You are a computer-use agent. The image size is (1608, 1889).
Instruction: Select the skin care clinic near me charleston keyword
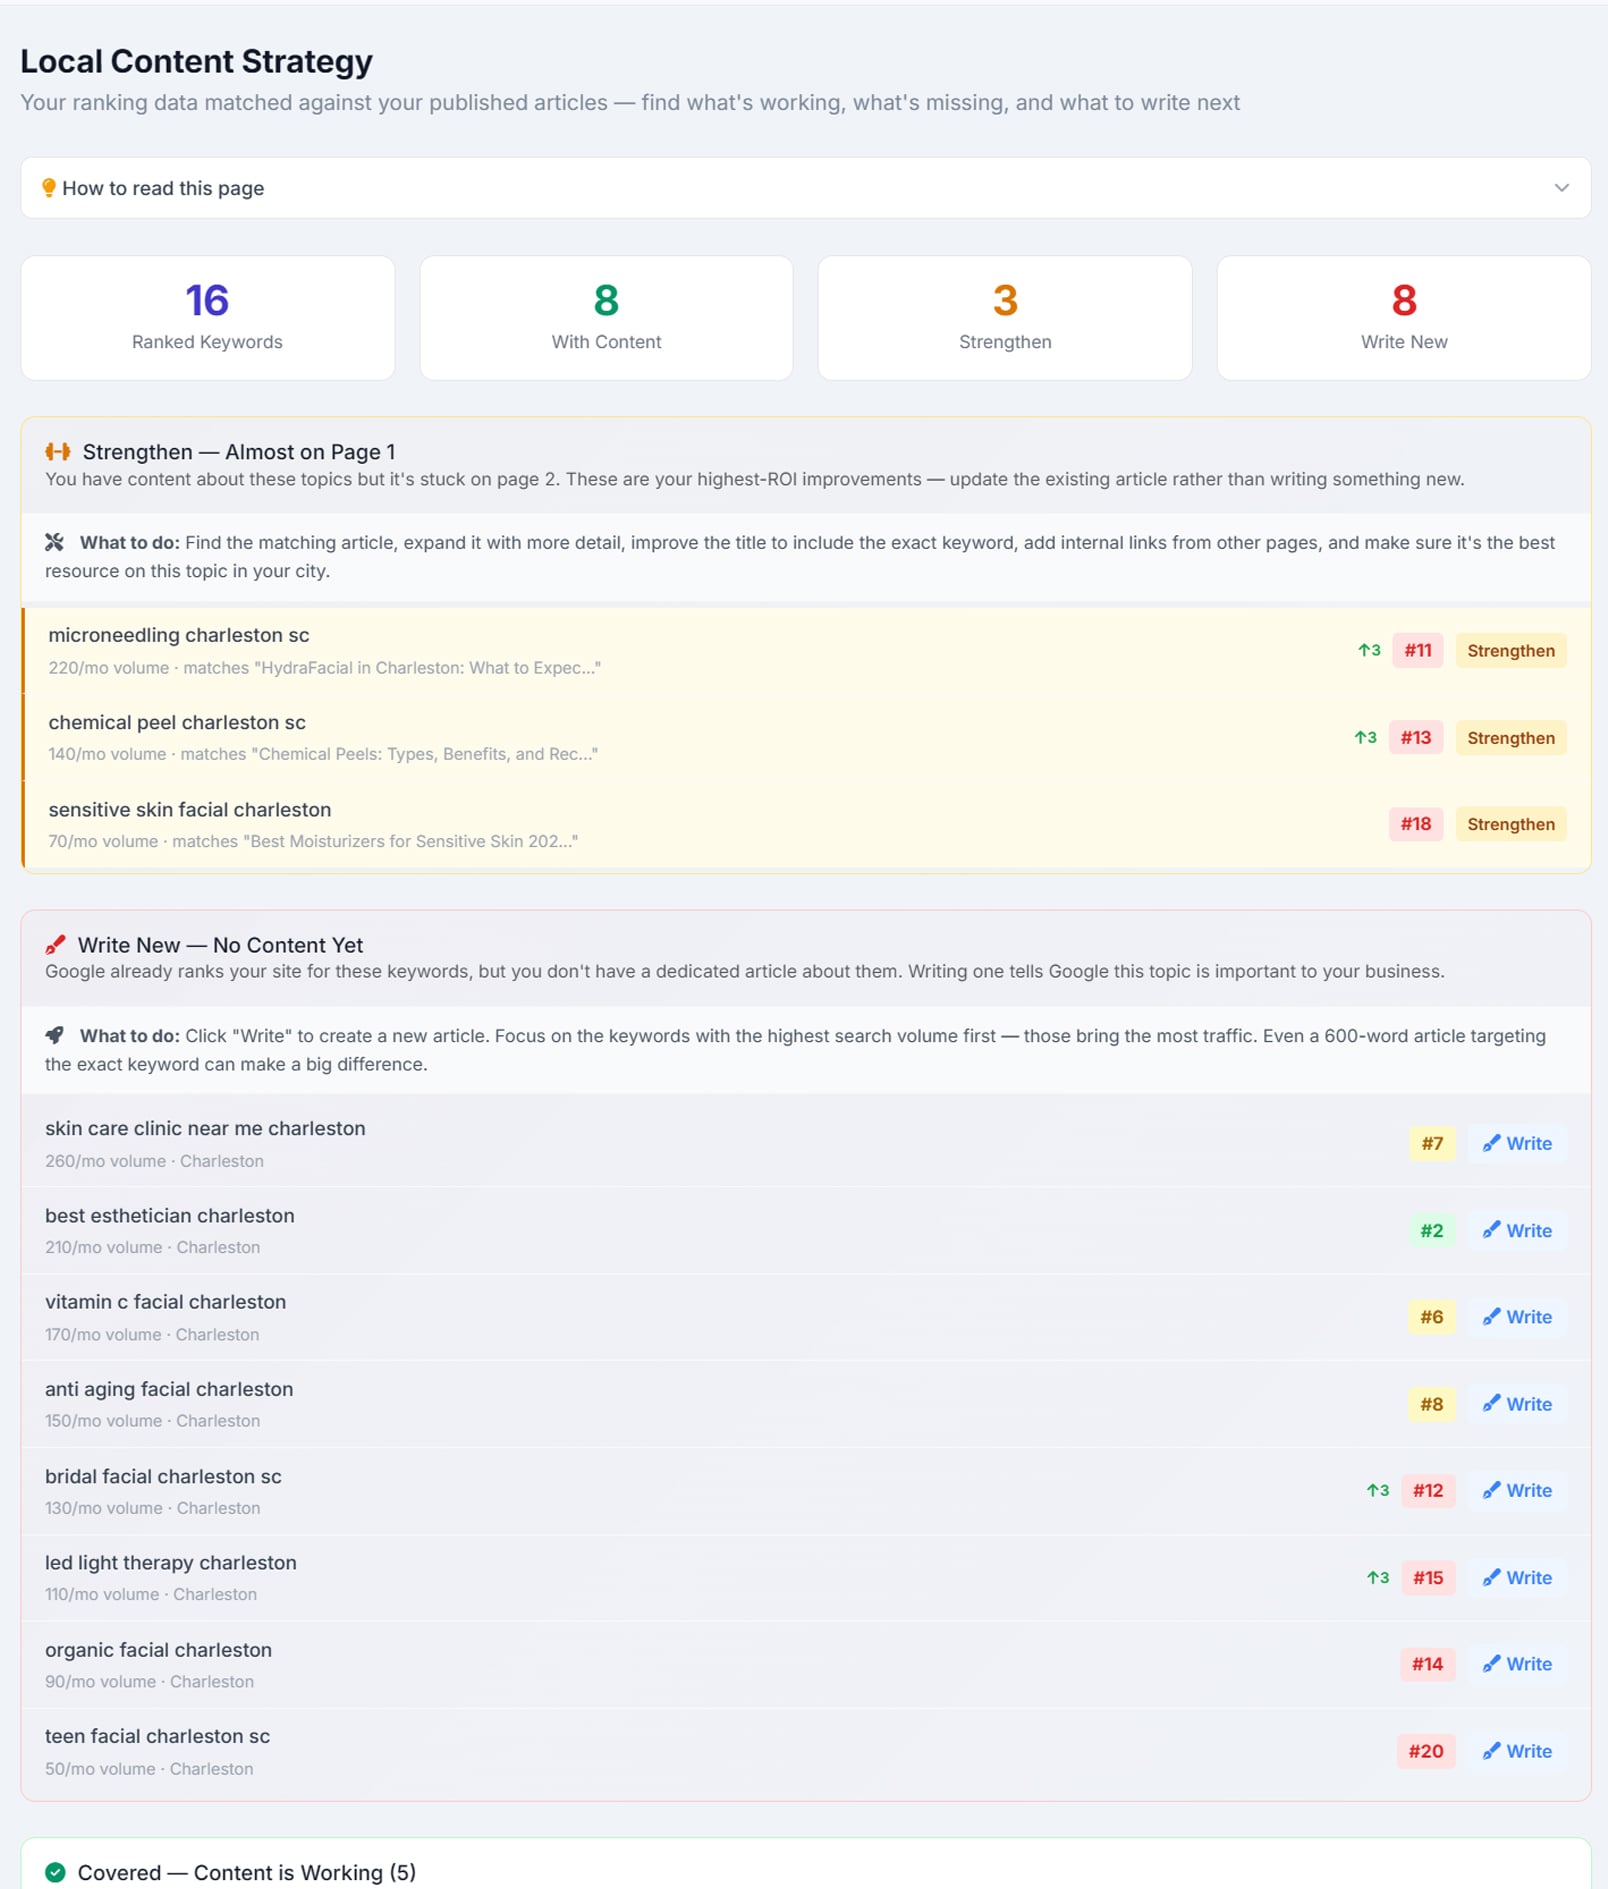pos(205,1128)
